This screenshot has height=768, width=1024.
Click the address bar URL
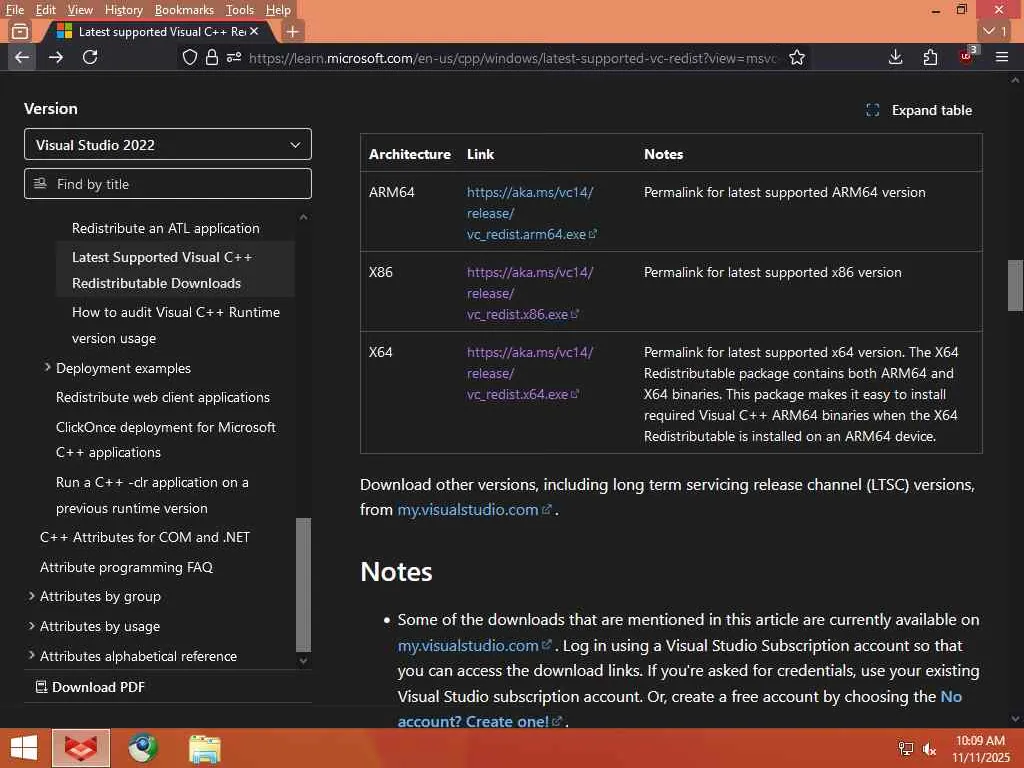click(513, 58)
